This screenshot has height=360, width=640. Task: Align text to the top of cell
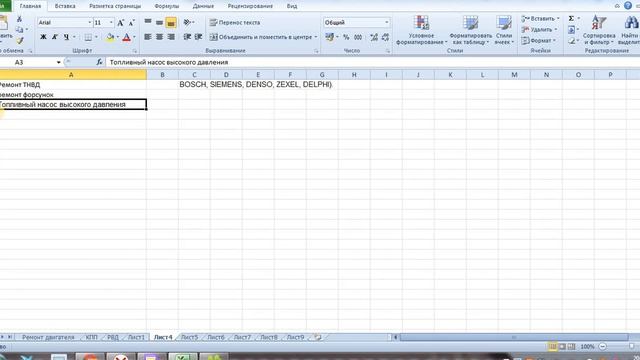[148, 22]
